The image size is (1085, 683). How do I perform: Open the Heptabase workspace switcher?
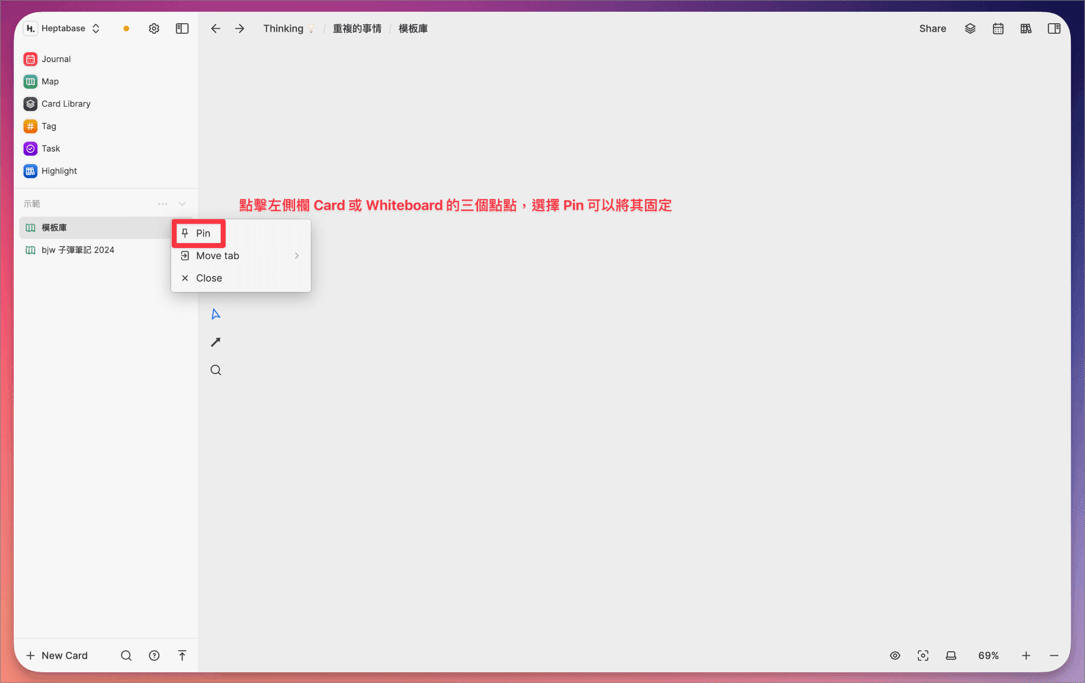(63, 28)
